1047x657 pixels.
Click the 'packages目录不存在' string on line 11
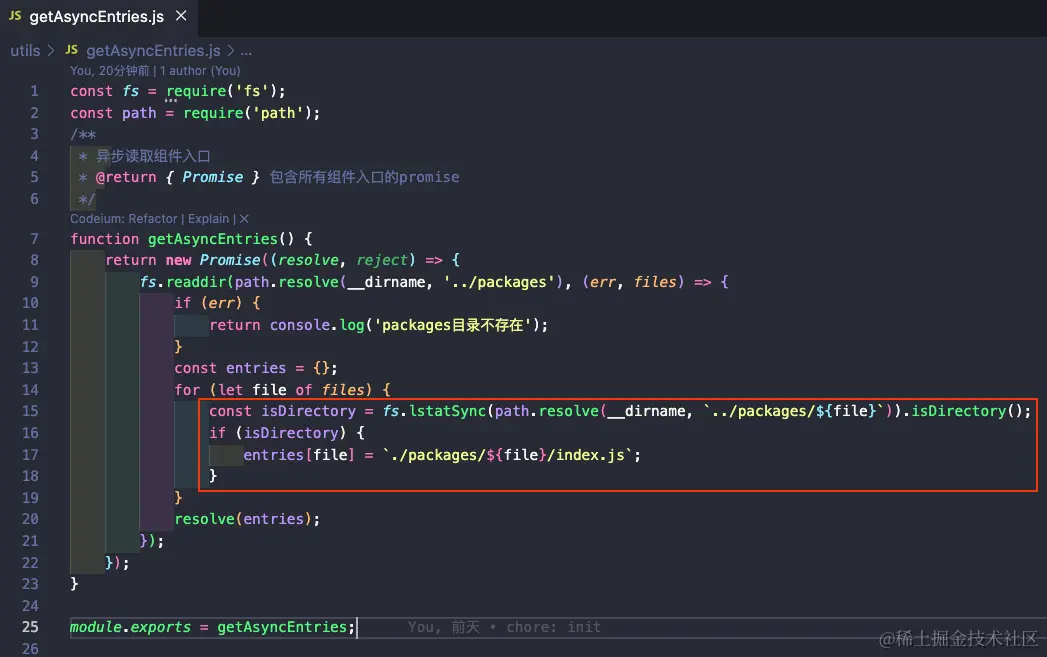(x=453, y=325)
